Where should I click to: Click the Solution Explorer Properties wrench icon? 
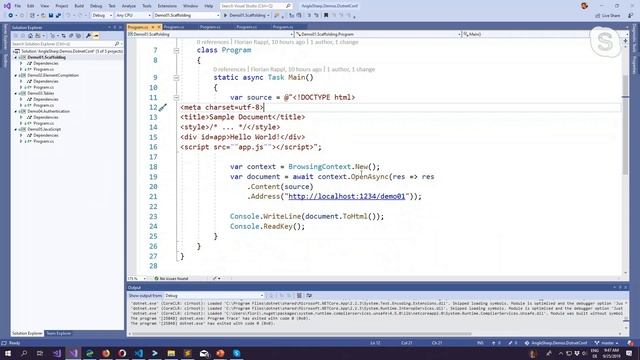tap(88, 36)
